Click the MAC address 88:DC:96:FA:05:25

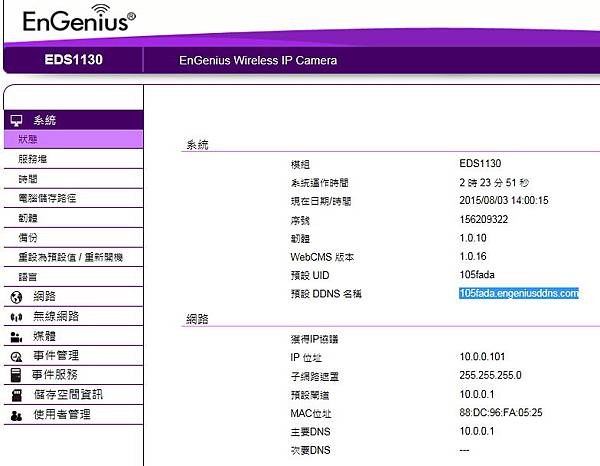(x=501, y=412)
